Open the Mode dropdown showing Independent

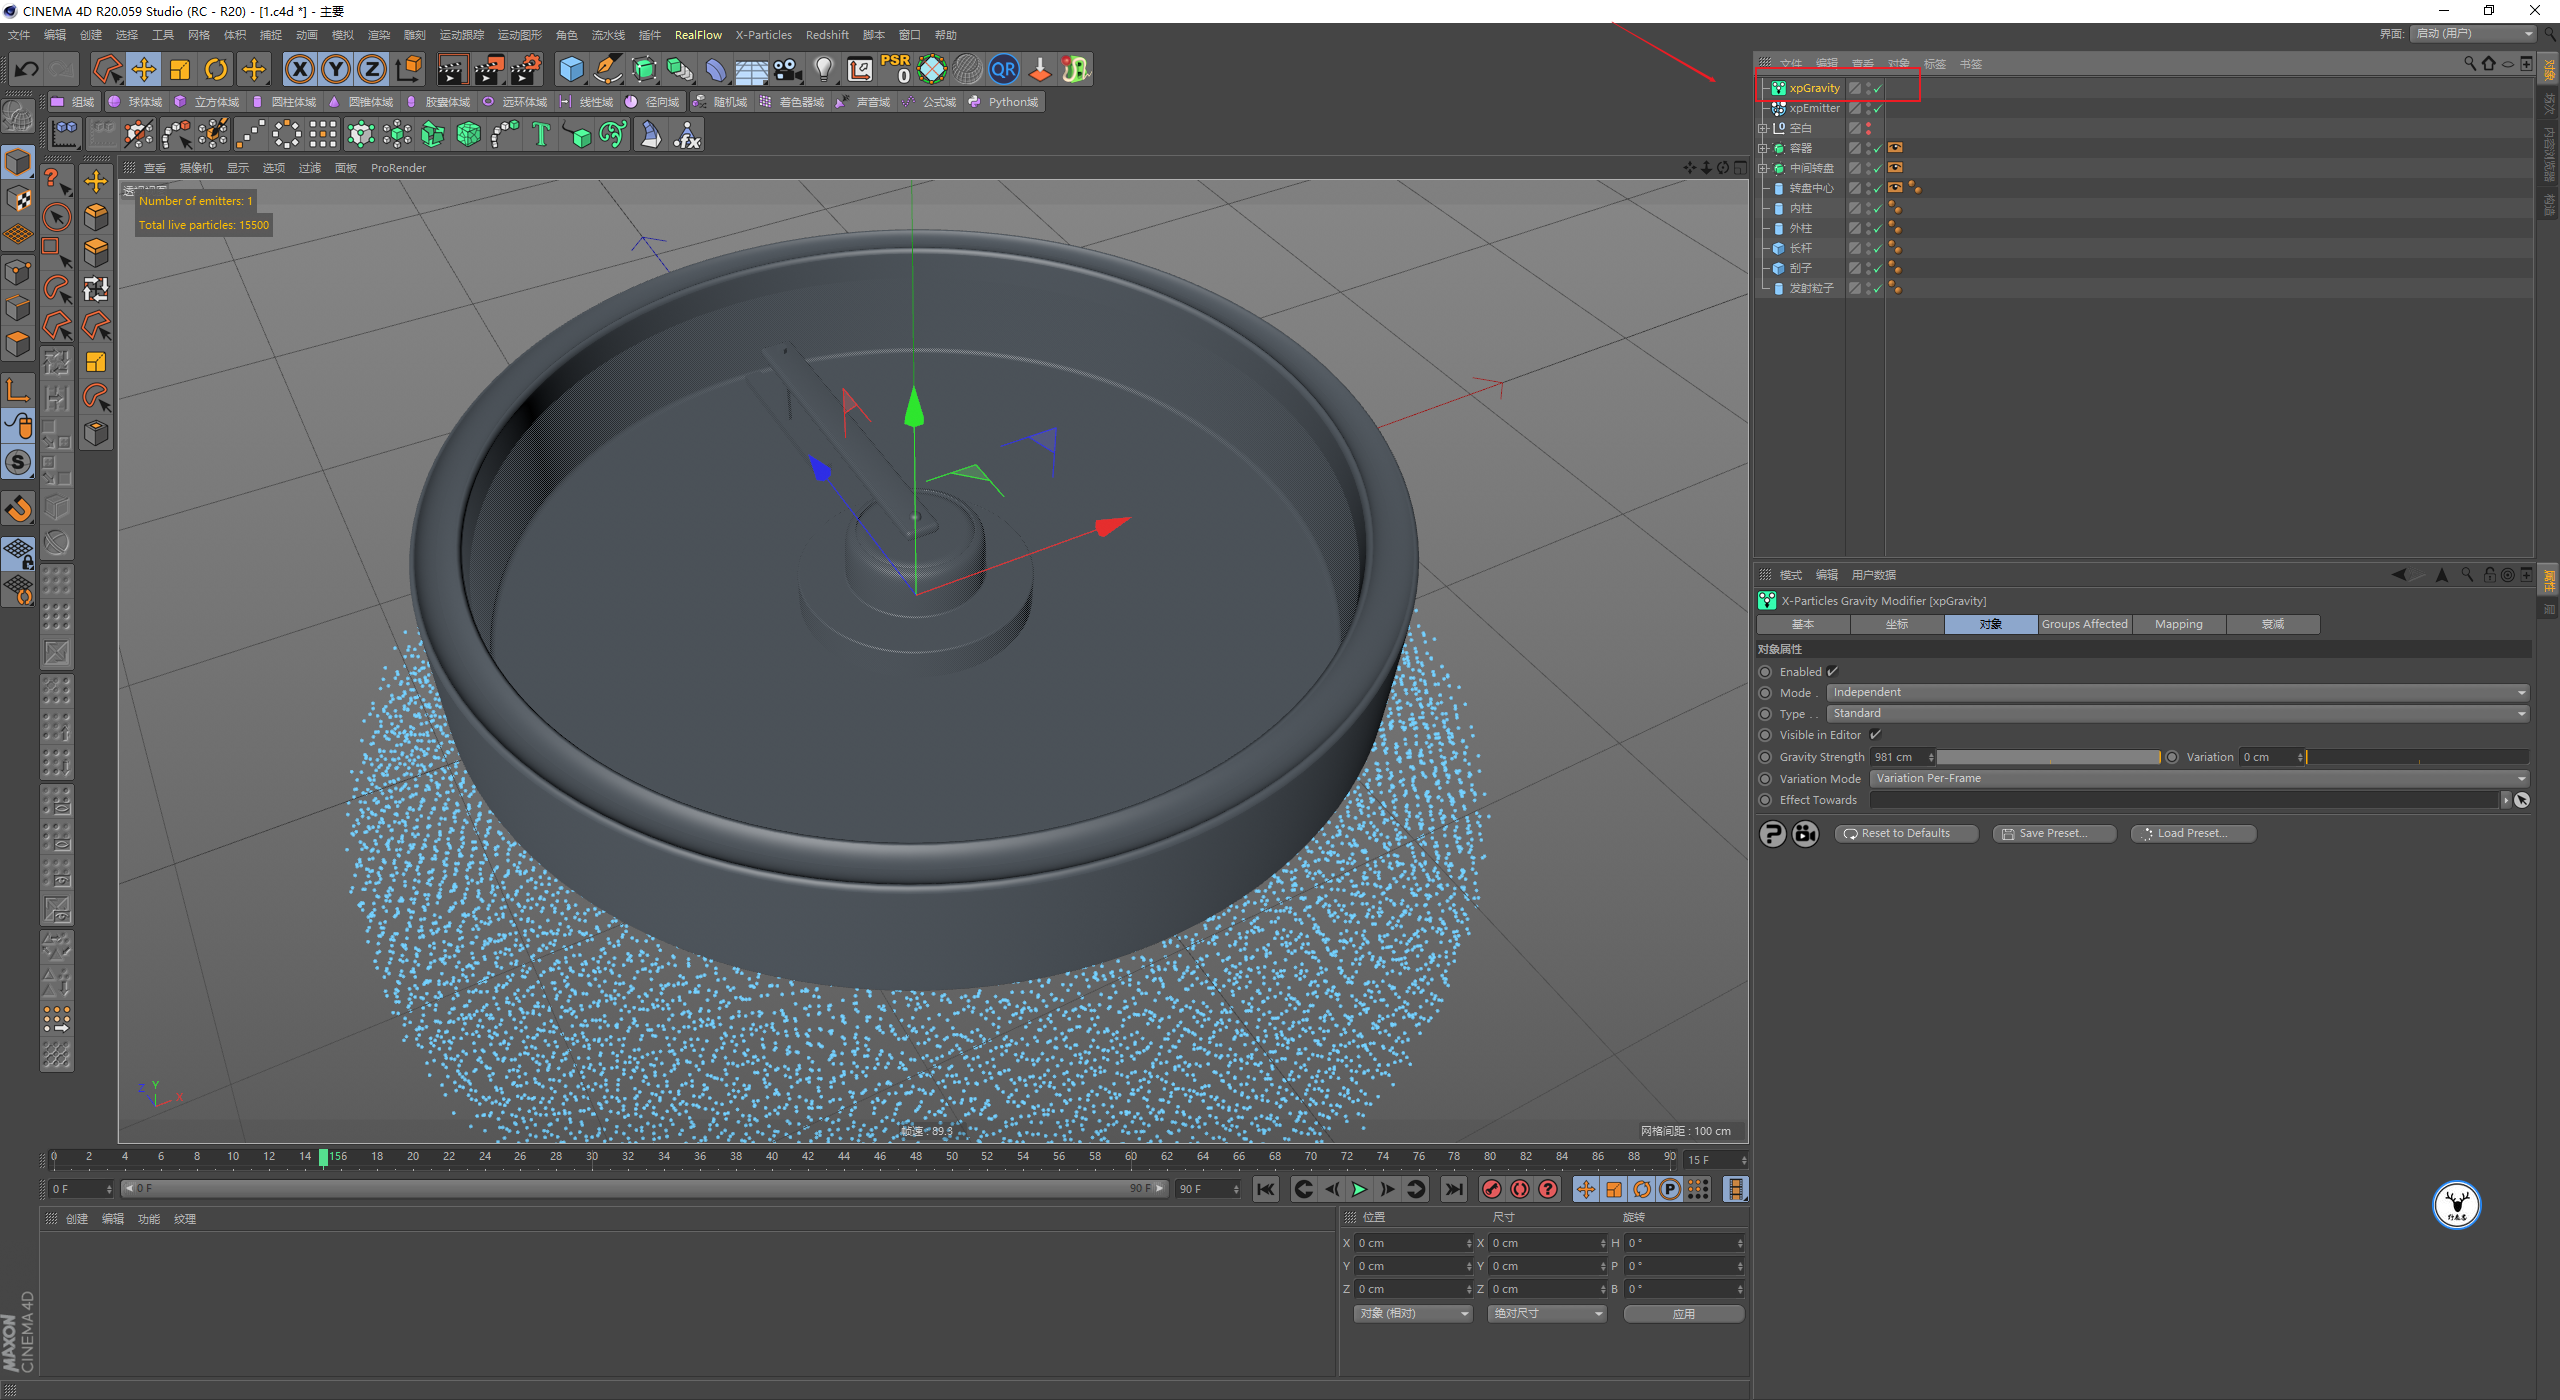(x=2176, y=692)
